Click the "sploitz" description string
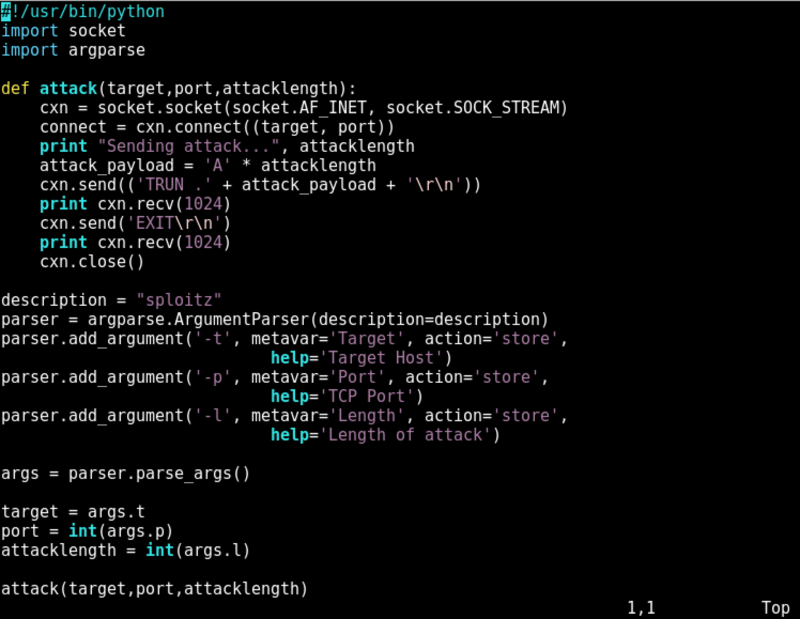Viewport: 800px width, 619px height. point(179,300)
